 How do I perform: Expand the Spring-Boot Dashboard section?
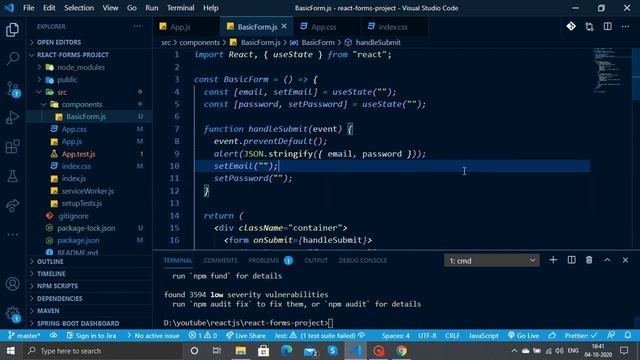coord(78,323)
